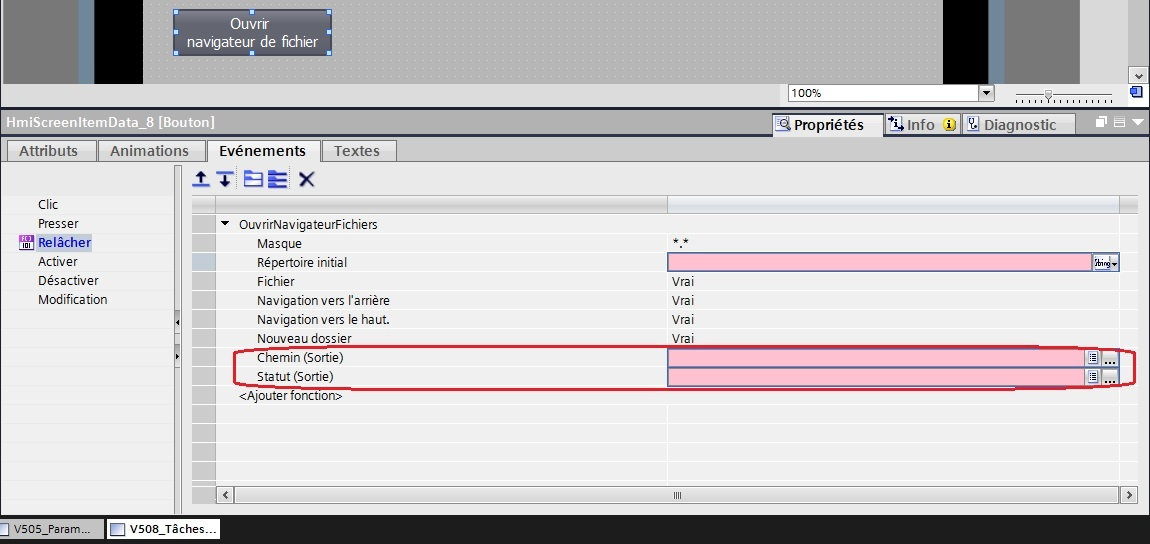Click the zoom slider handle
The height and width of the screenshot is (544, 1150).
pyautogui.click(x=1049, y=95)
